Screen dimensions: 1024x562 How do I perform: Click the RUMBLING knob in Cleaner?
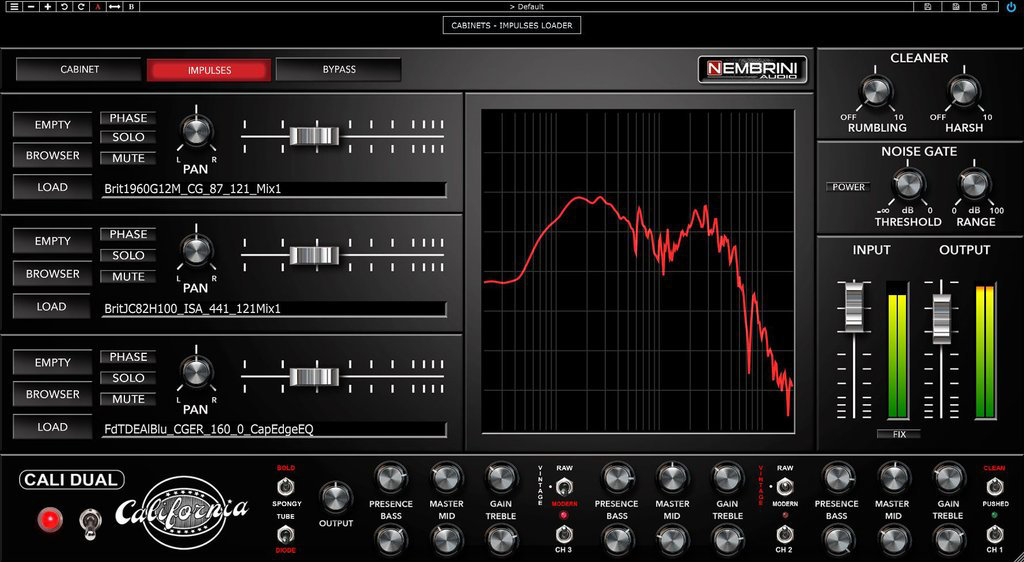coord(876,92)
